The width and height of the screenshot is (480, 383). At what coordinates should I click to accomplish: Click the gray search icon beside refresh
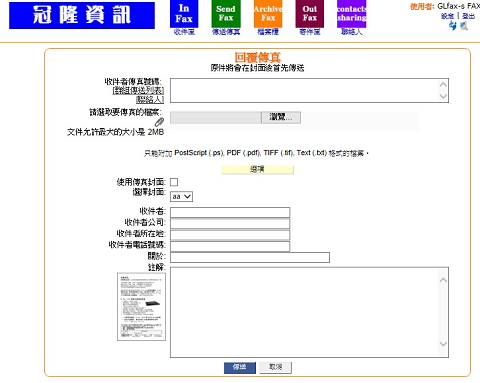464,26
